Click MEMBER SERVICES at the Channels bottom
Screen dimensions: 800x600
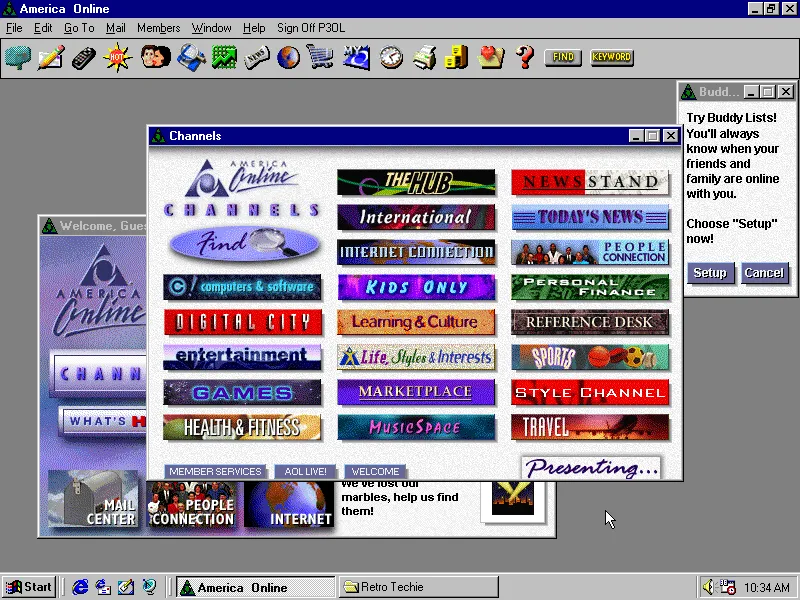tap(216, 471)
